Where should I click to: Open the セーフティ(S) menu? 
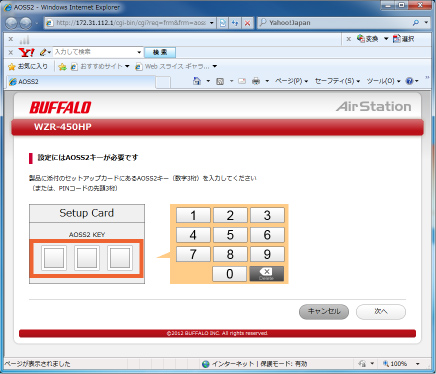click(337, 81)
